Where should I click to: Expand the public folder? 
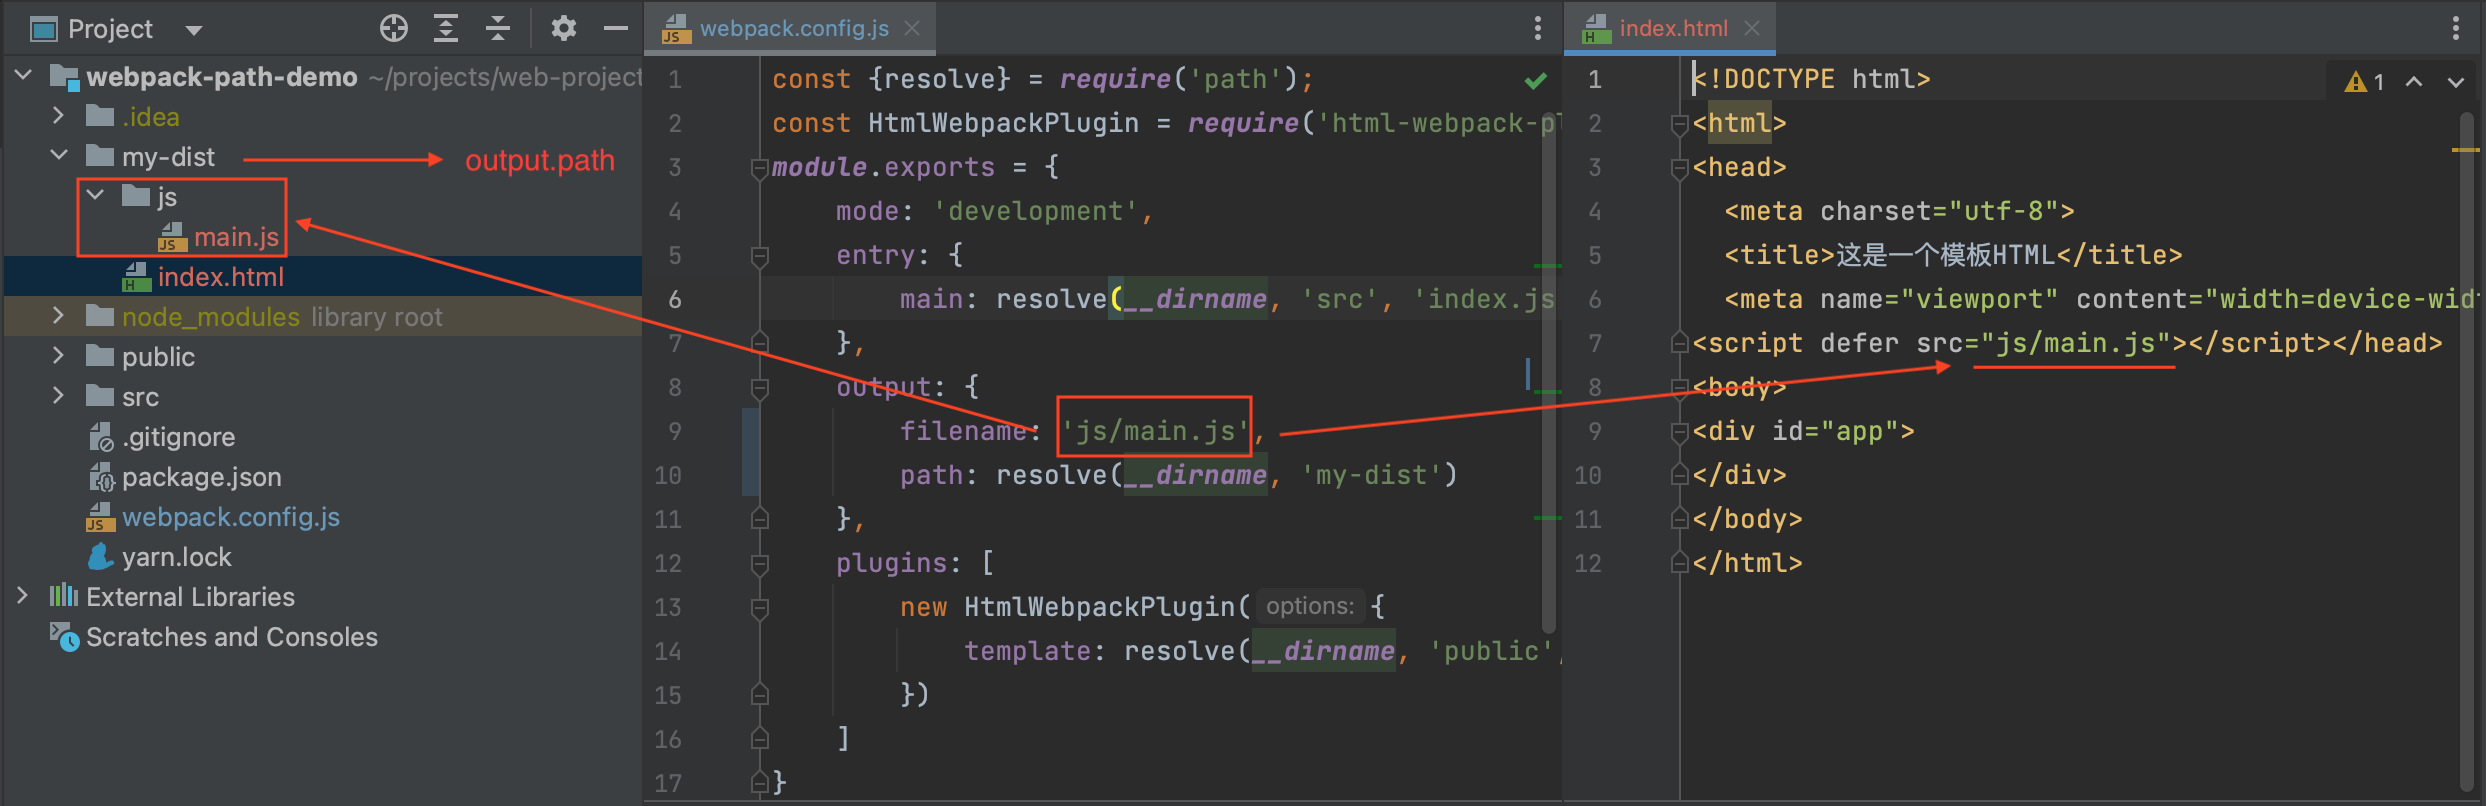(x=59, y=356)
